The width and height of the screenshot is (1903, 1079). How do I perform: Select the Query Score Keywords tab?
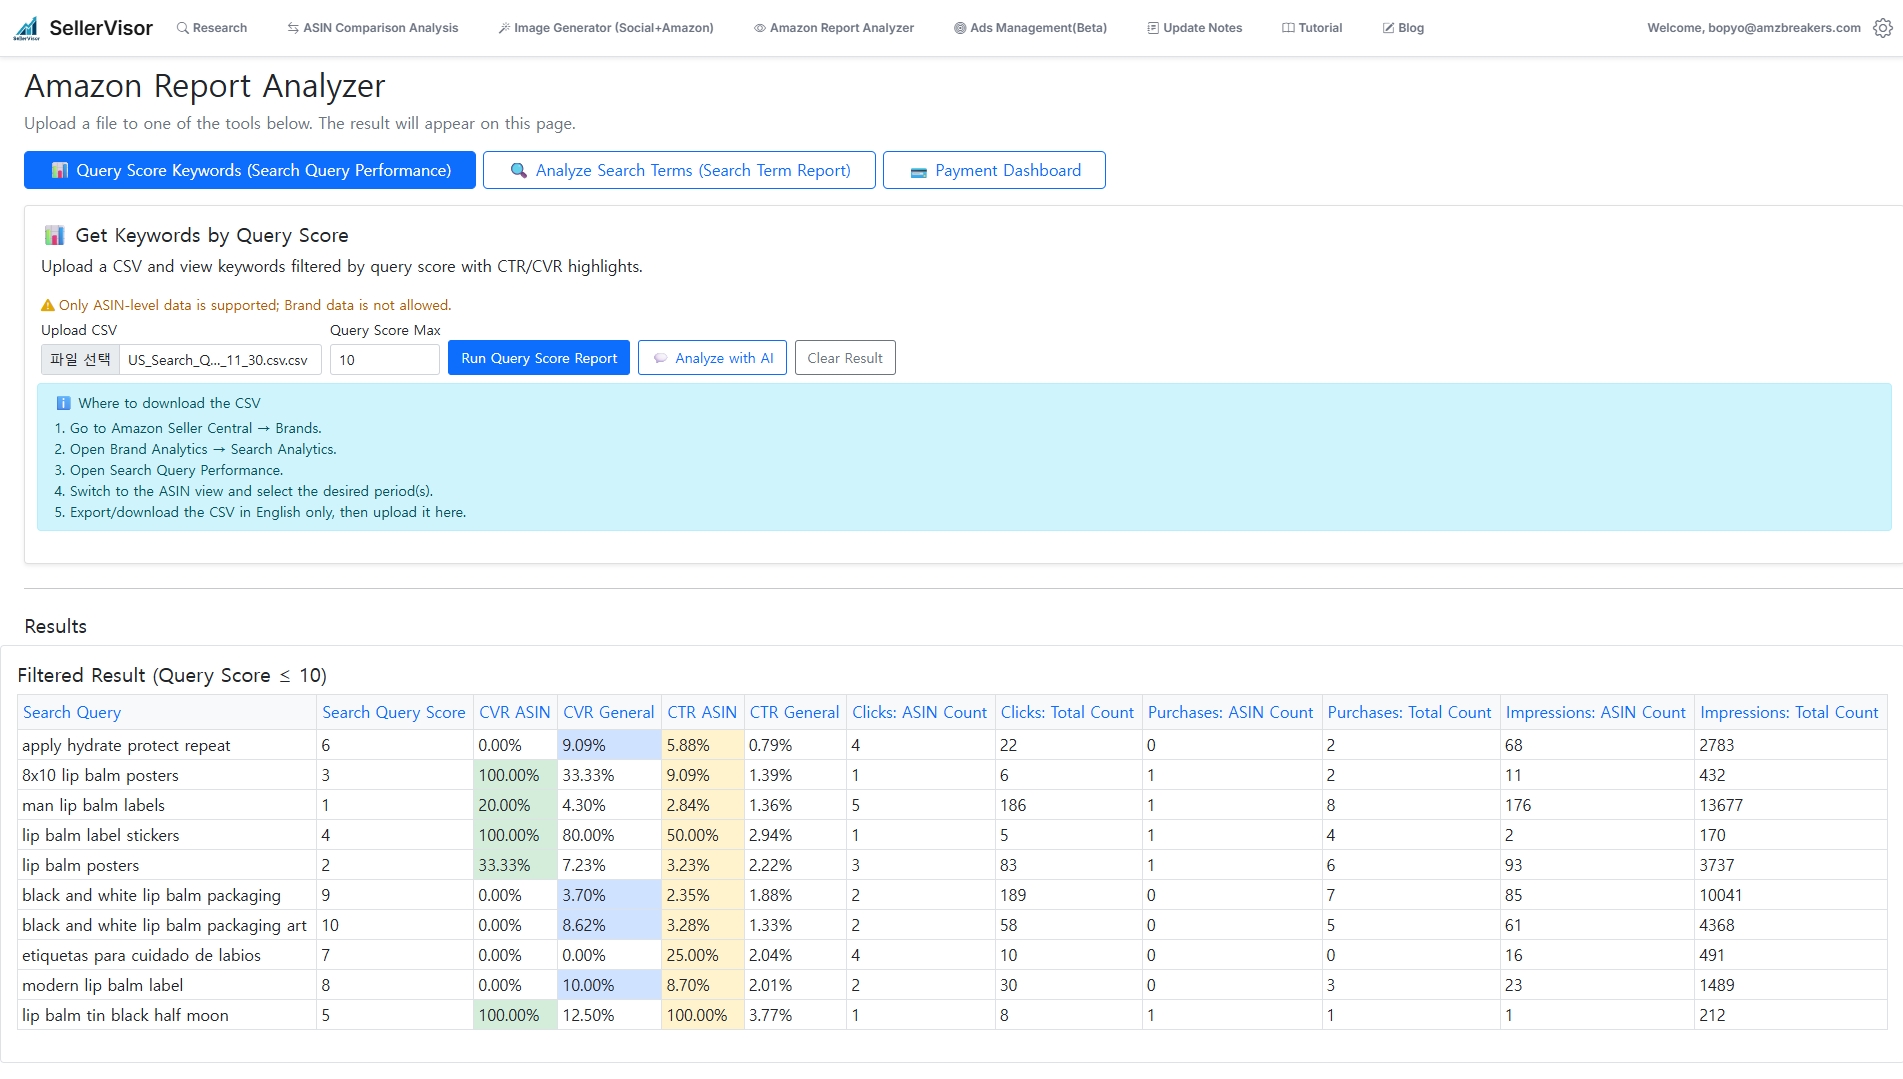pyautogui.click(x=249, y=170)
